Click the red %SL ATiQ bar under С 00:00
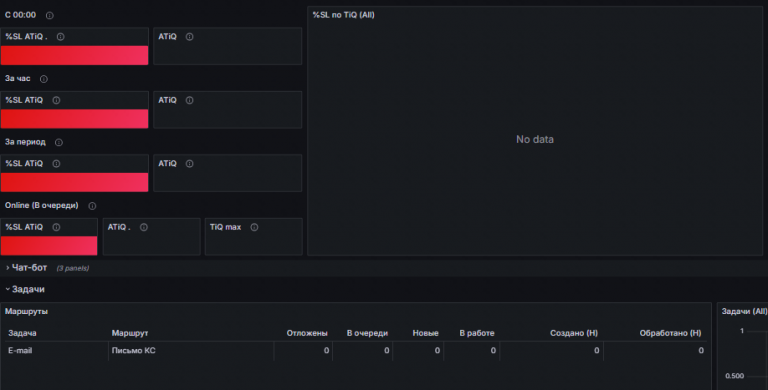This screenshot has width=768, height=390. click(74, 55)
